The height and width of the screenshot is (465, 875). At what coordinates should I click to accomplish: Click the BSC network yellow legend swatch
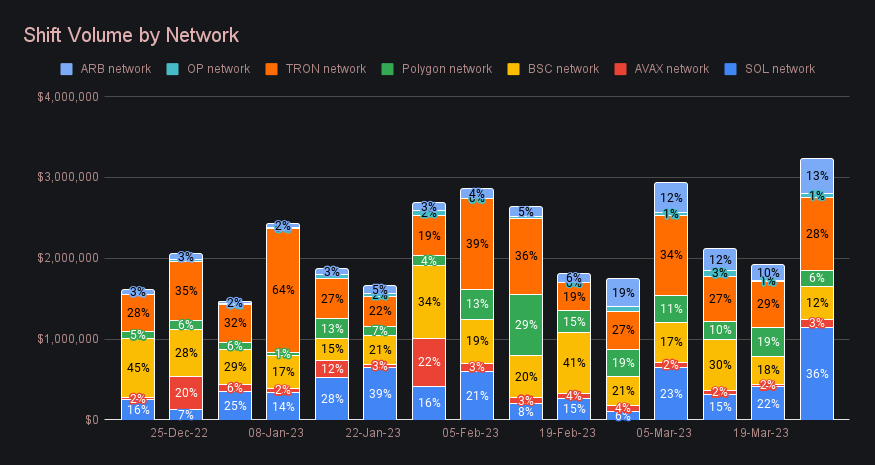(516, 69)
